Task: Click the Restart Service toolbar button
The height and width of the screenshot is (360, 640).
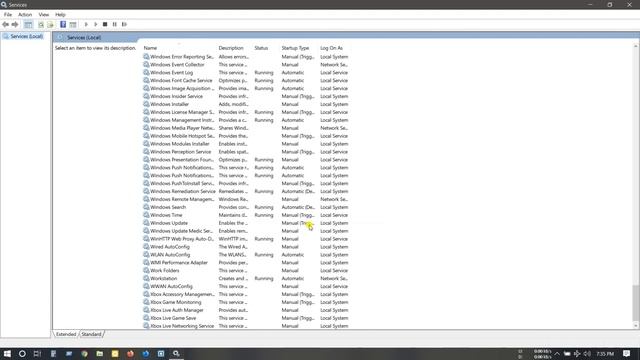Action: (x=124, y=24)
